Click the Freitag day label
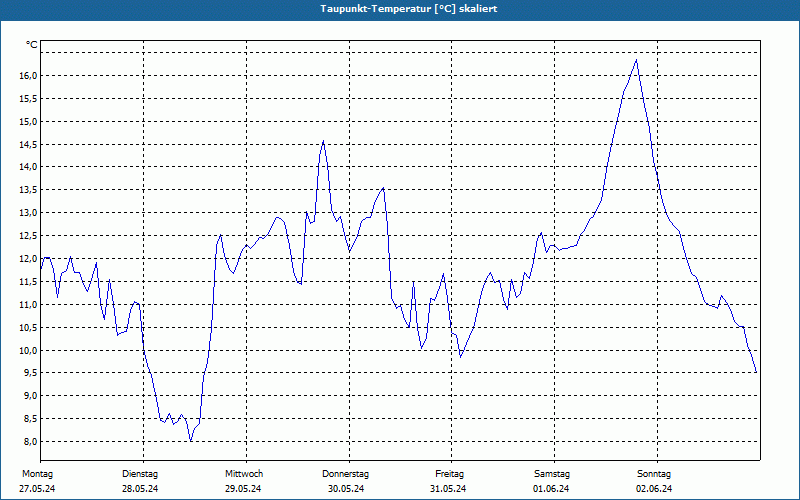The image size is (800, 500). 449,474
